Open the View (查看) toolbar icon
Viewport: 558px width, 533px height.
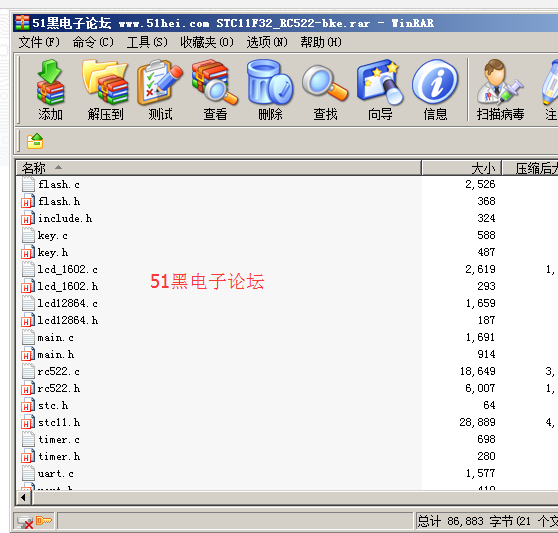pos(215,83)
